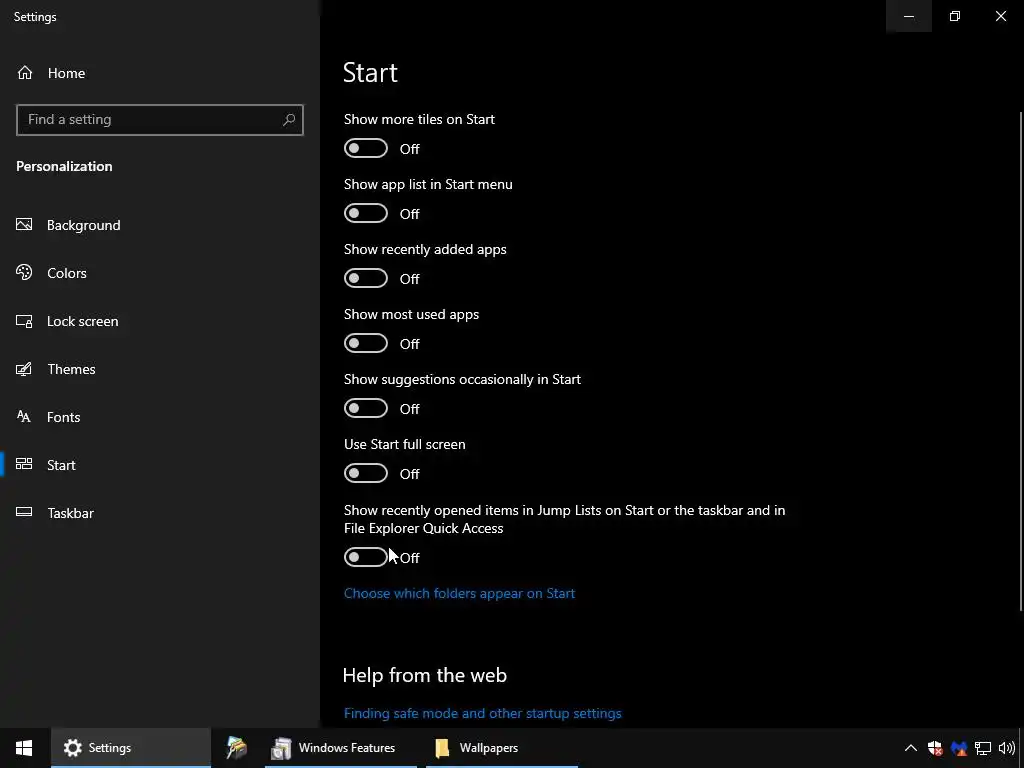This screenshot has width=1024, height=768.
Task: Click the Home house icon
Action: click(25, 72)
